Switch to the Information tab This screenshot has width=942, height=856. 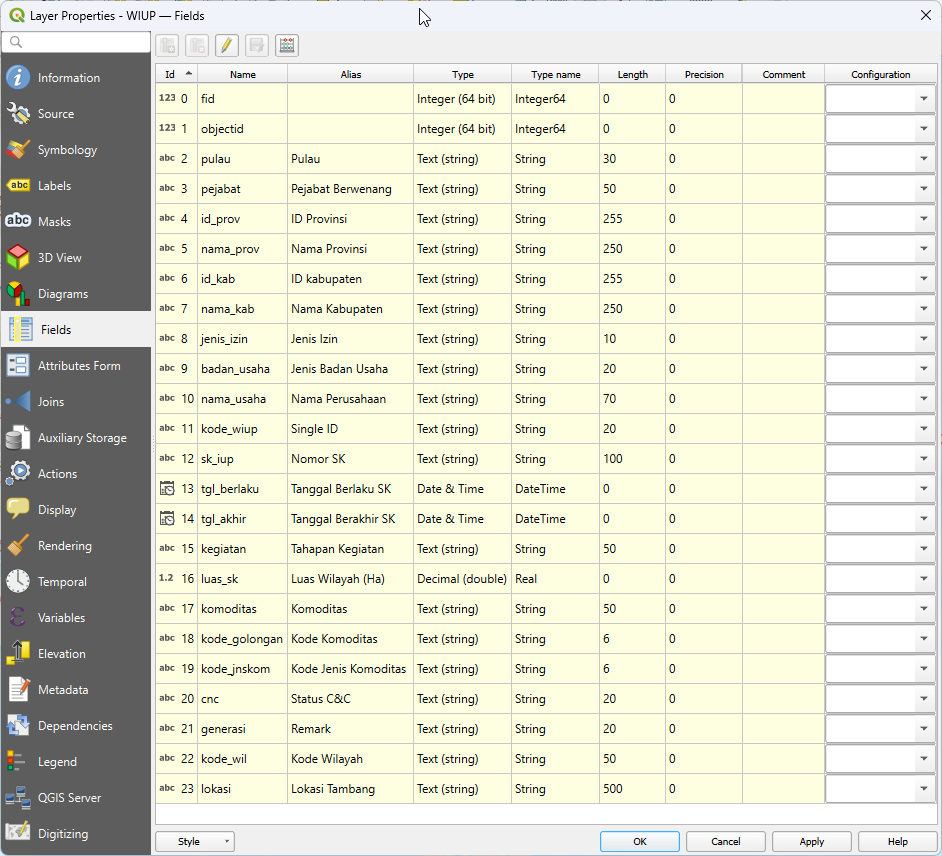coord(68,78)
